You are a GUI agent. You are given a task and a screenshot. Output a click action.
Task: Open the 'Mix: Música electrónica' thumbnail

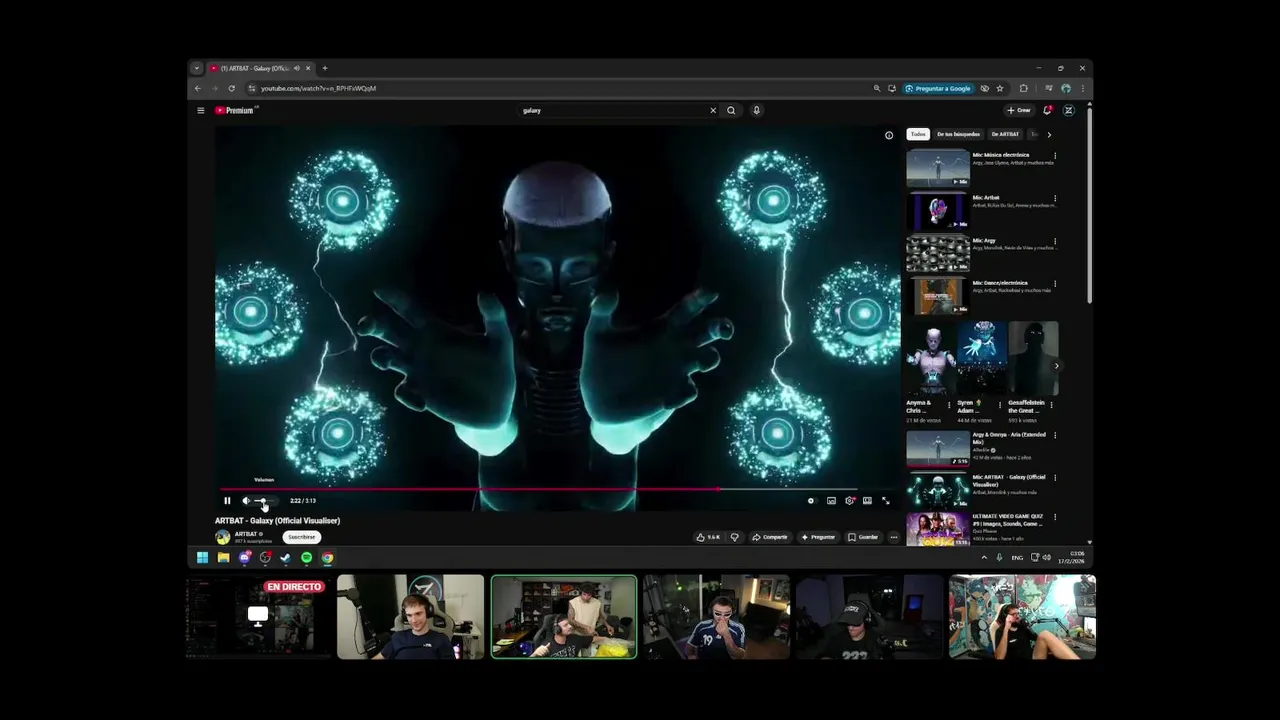[x=938, y=168]
